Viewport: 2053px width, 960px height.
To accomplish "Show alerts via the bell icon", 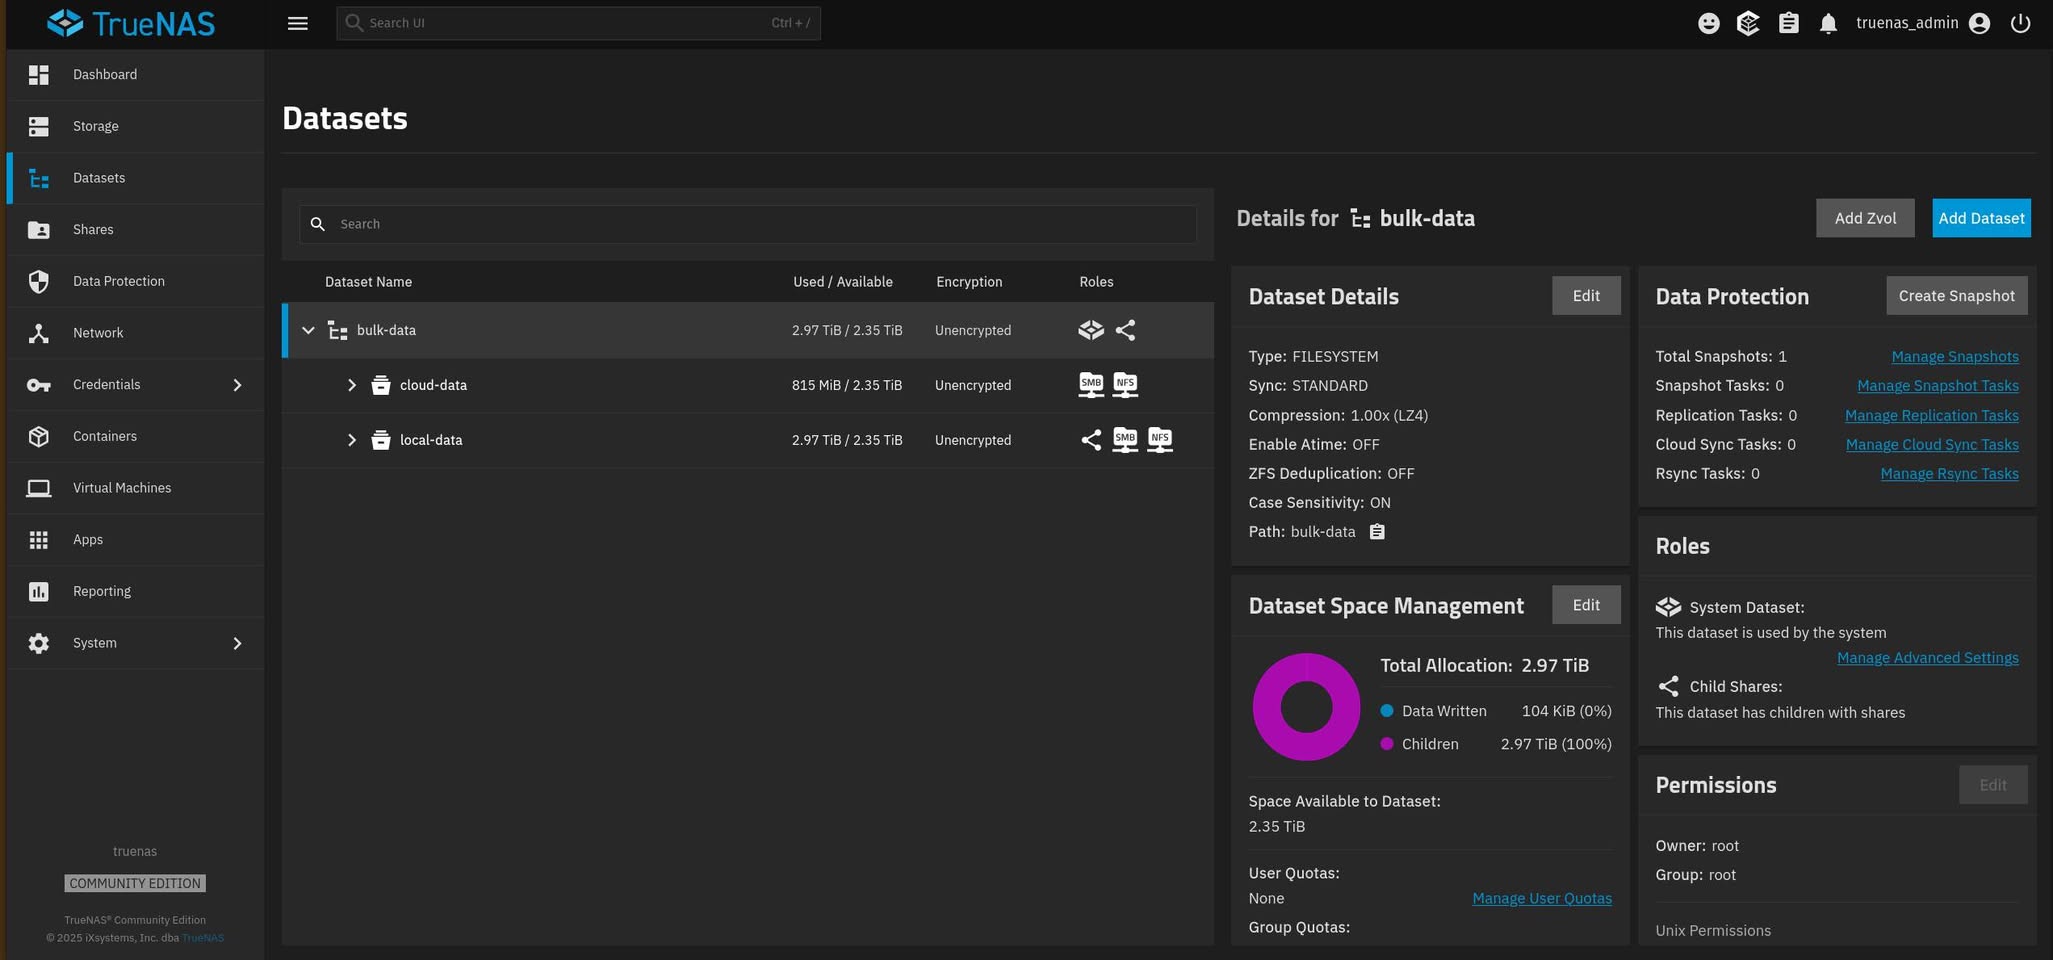I will 1828,23.
